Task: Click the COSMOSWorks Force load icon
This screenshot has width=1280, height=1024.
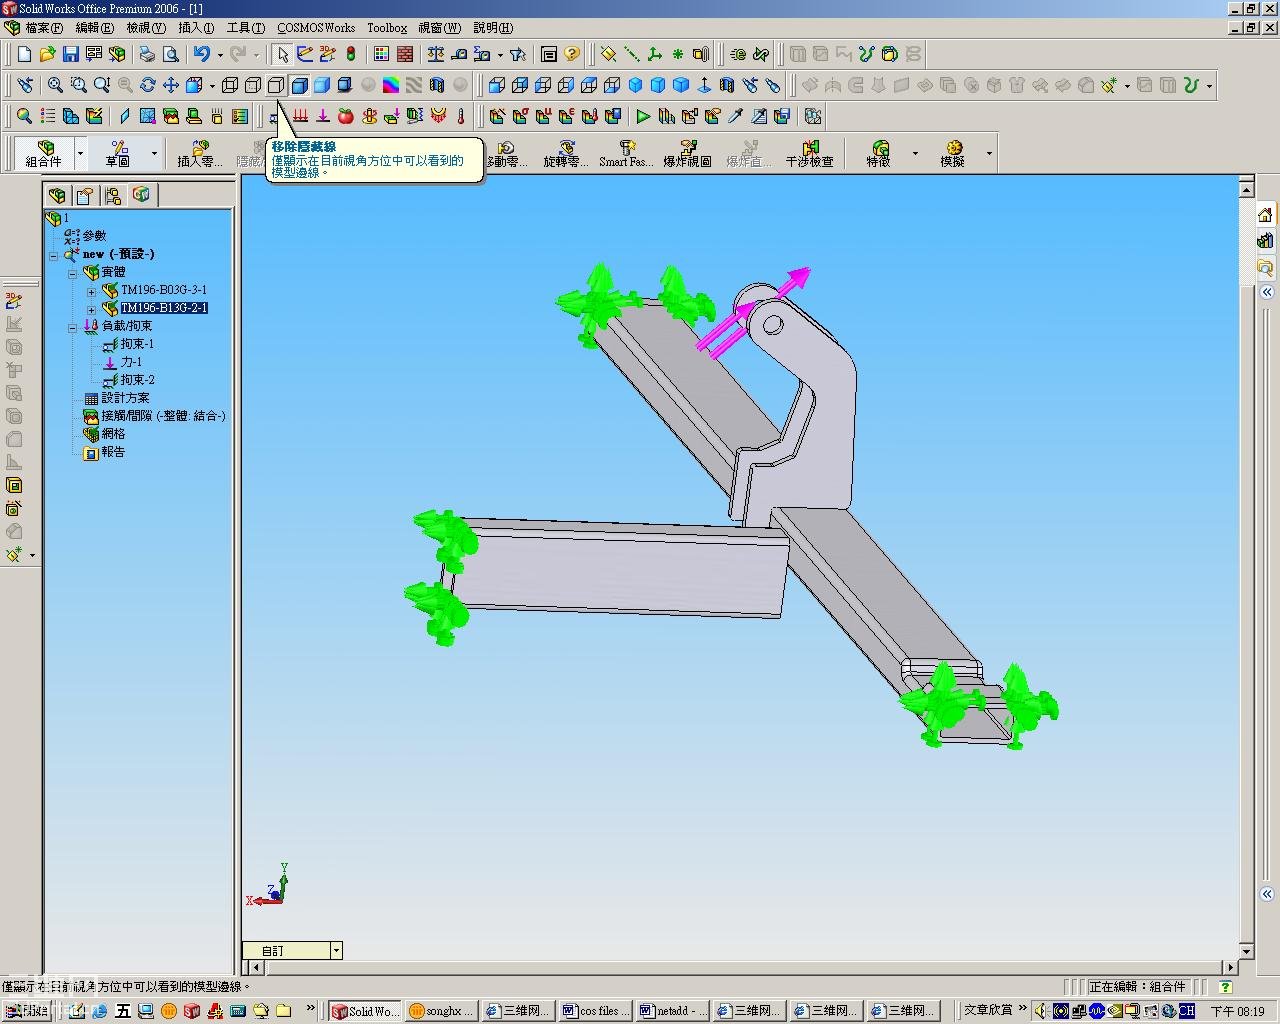Action: pyautogui.click(x=322, y=116)
